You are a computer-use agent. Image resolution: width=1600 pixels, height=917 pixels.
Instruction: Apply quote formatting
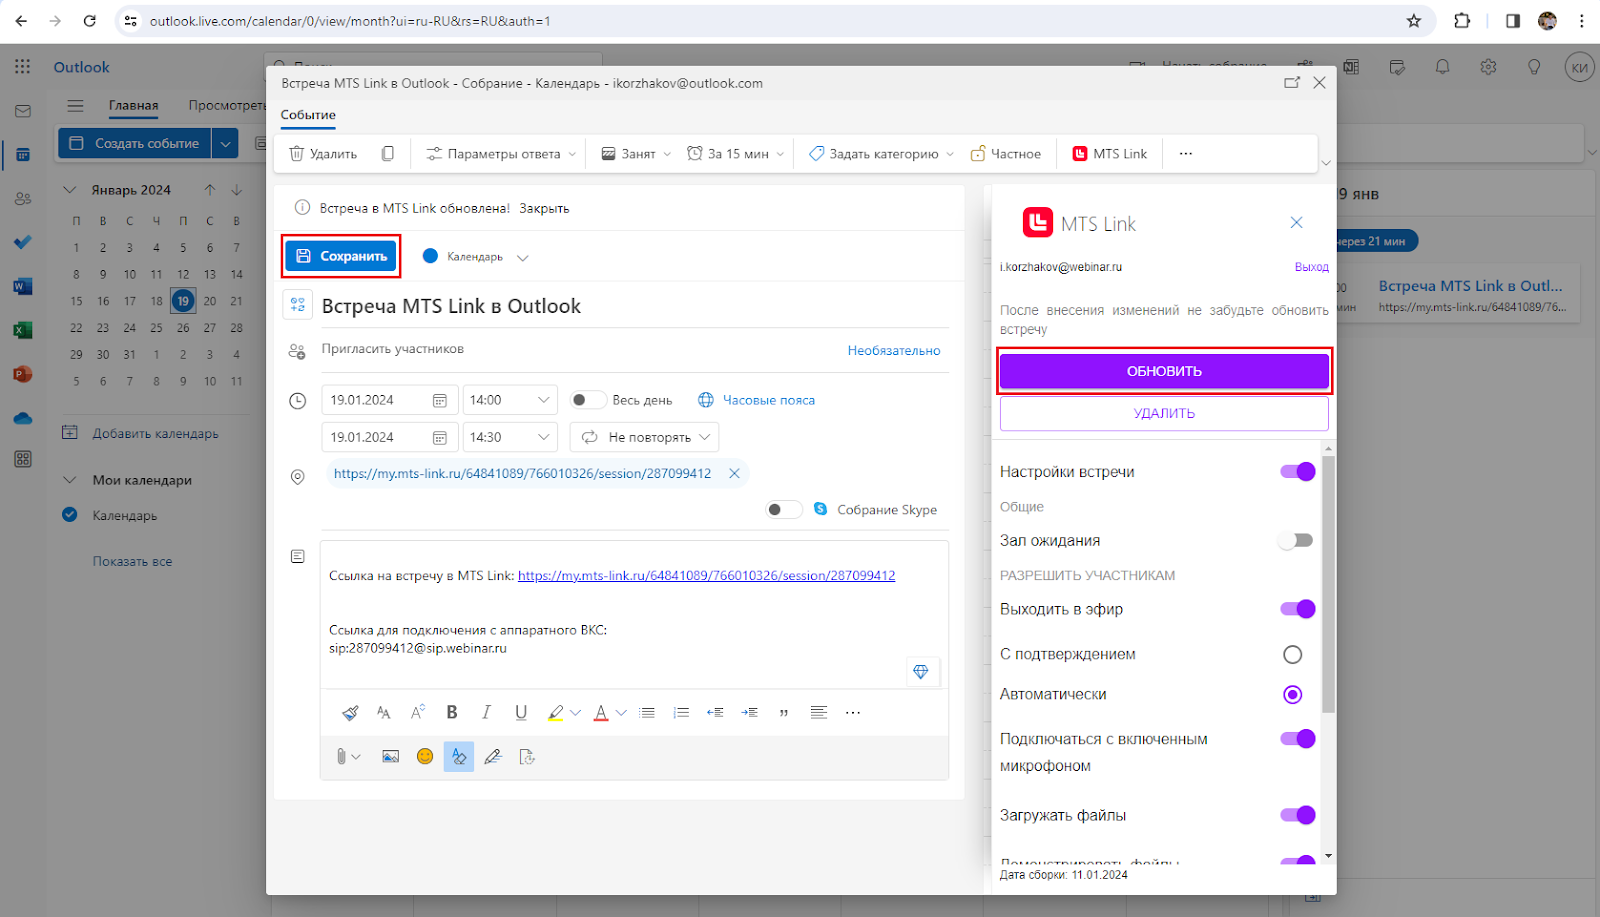pyautogui.click(x=784, y=713)
